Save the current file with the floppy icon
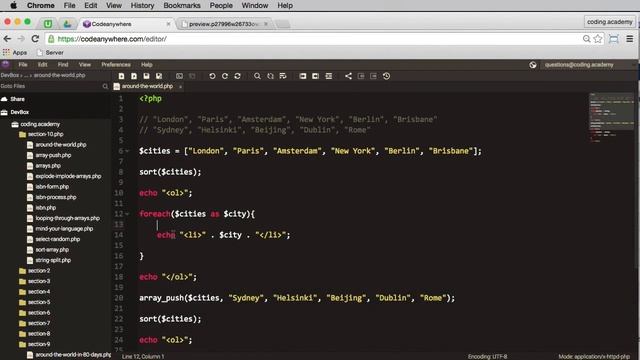Viewport: 640px width, 360px height. [146, 76]
